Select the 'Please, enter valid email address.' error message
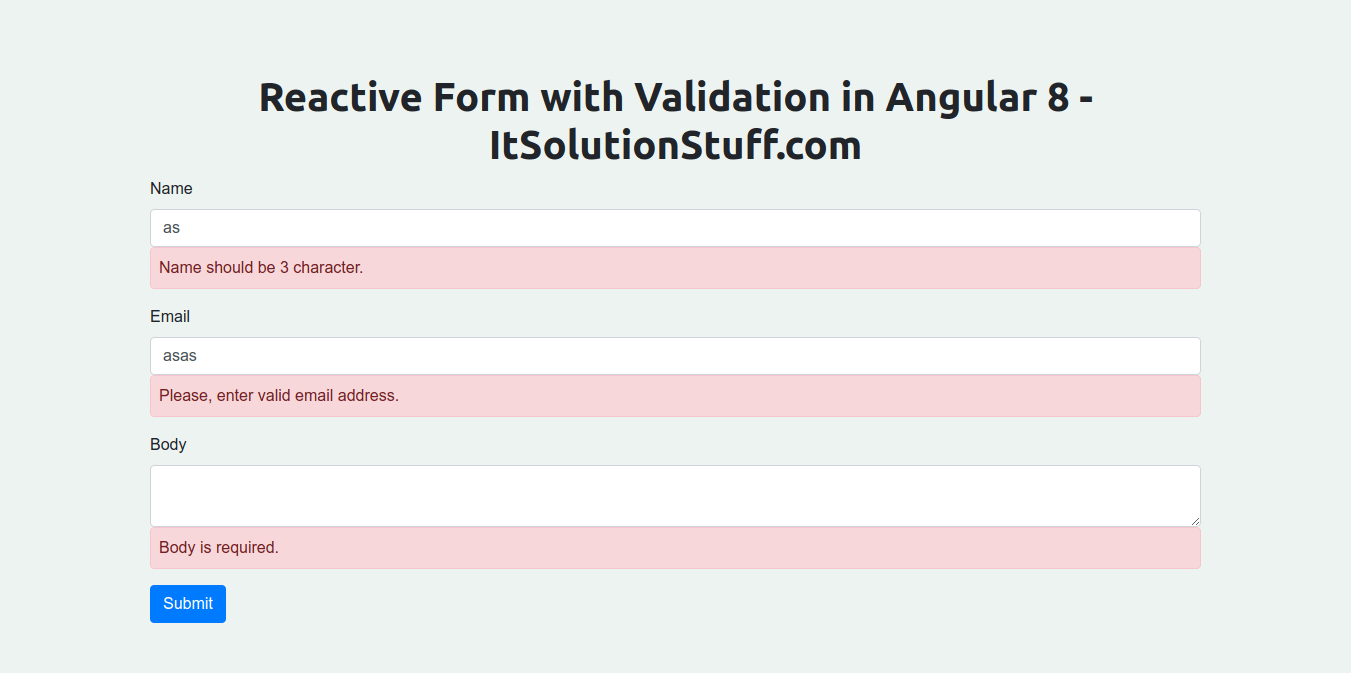 279,395
